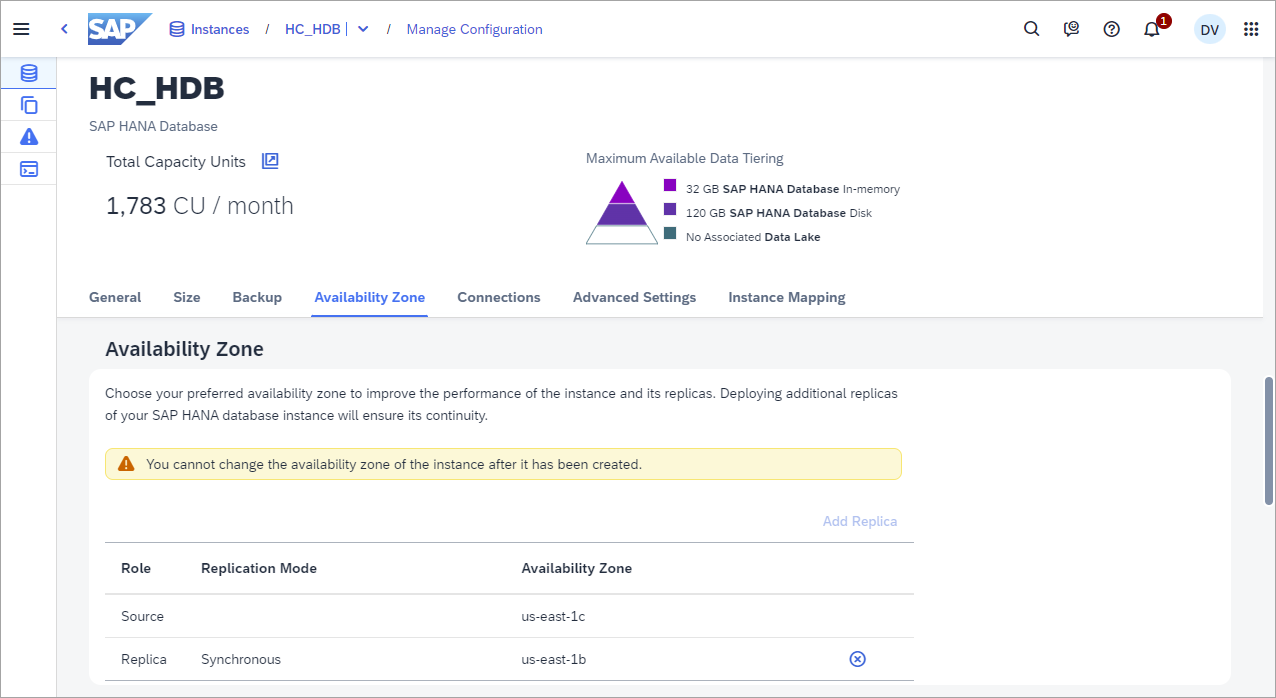Image resolution: width=1276 pixels, height=698 pixels.
Task: Open the search magnifier icon
Action: click(1032, 29)
